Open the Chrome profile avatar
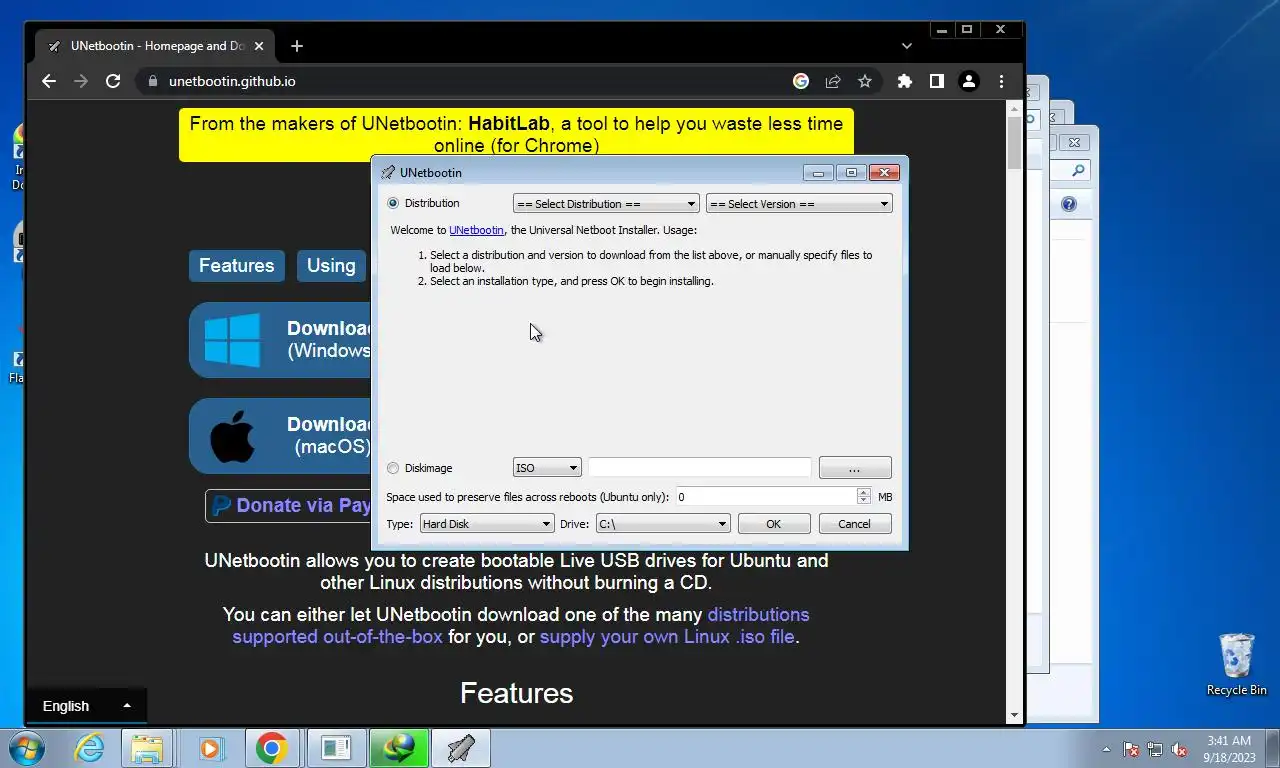 (969, 81)
